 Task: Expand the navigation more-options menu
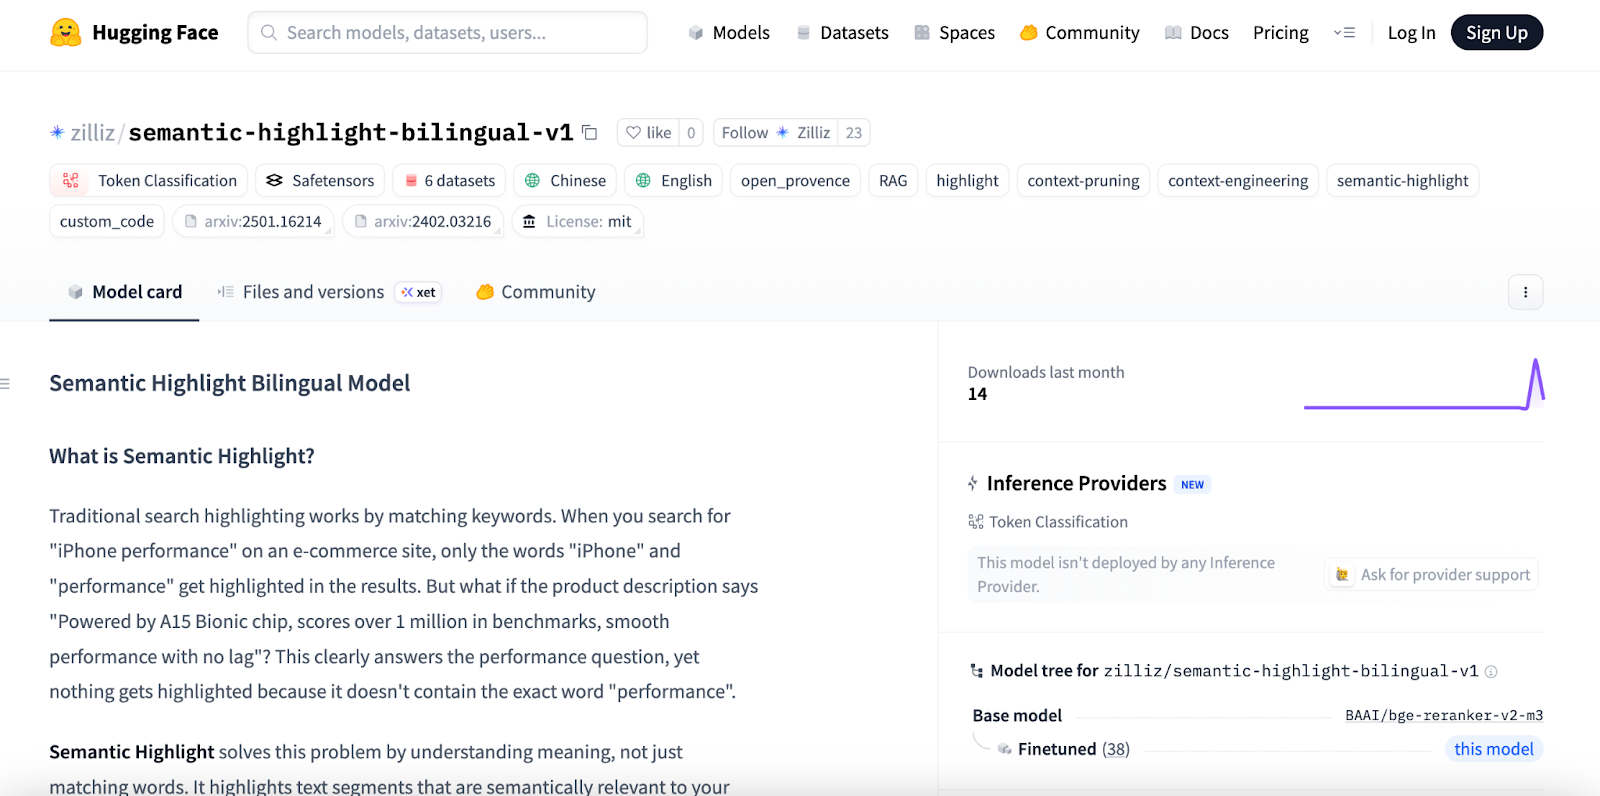pos(1344,33)
